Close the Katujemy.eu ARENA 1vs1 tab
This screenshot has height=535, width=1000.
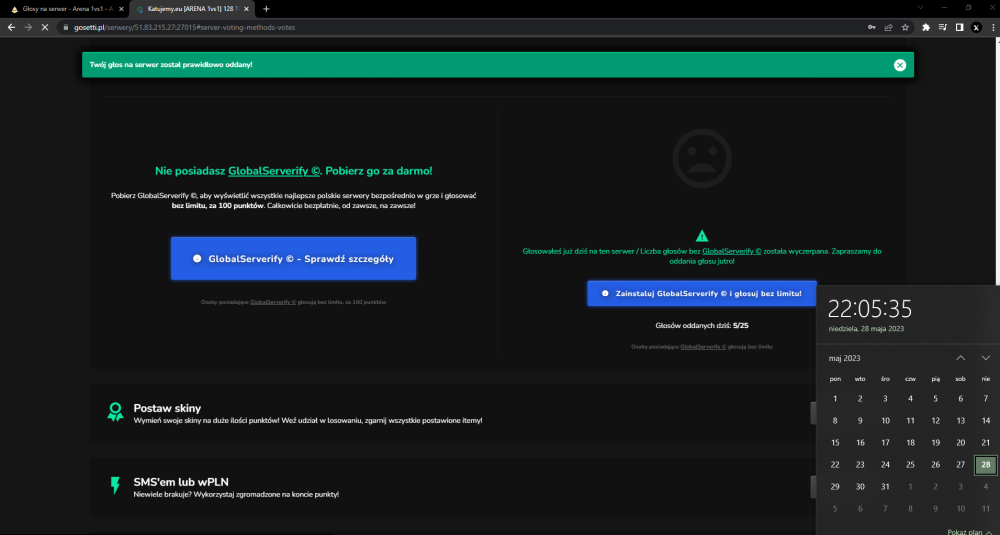247,9
